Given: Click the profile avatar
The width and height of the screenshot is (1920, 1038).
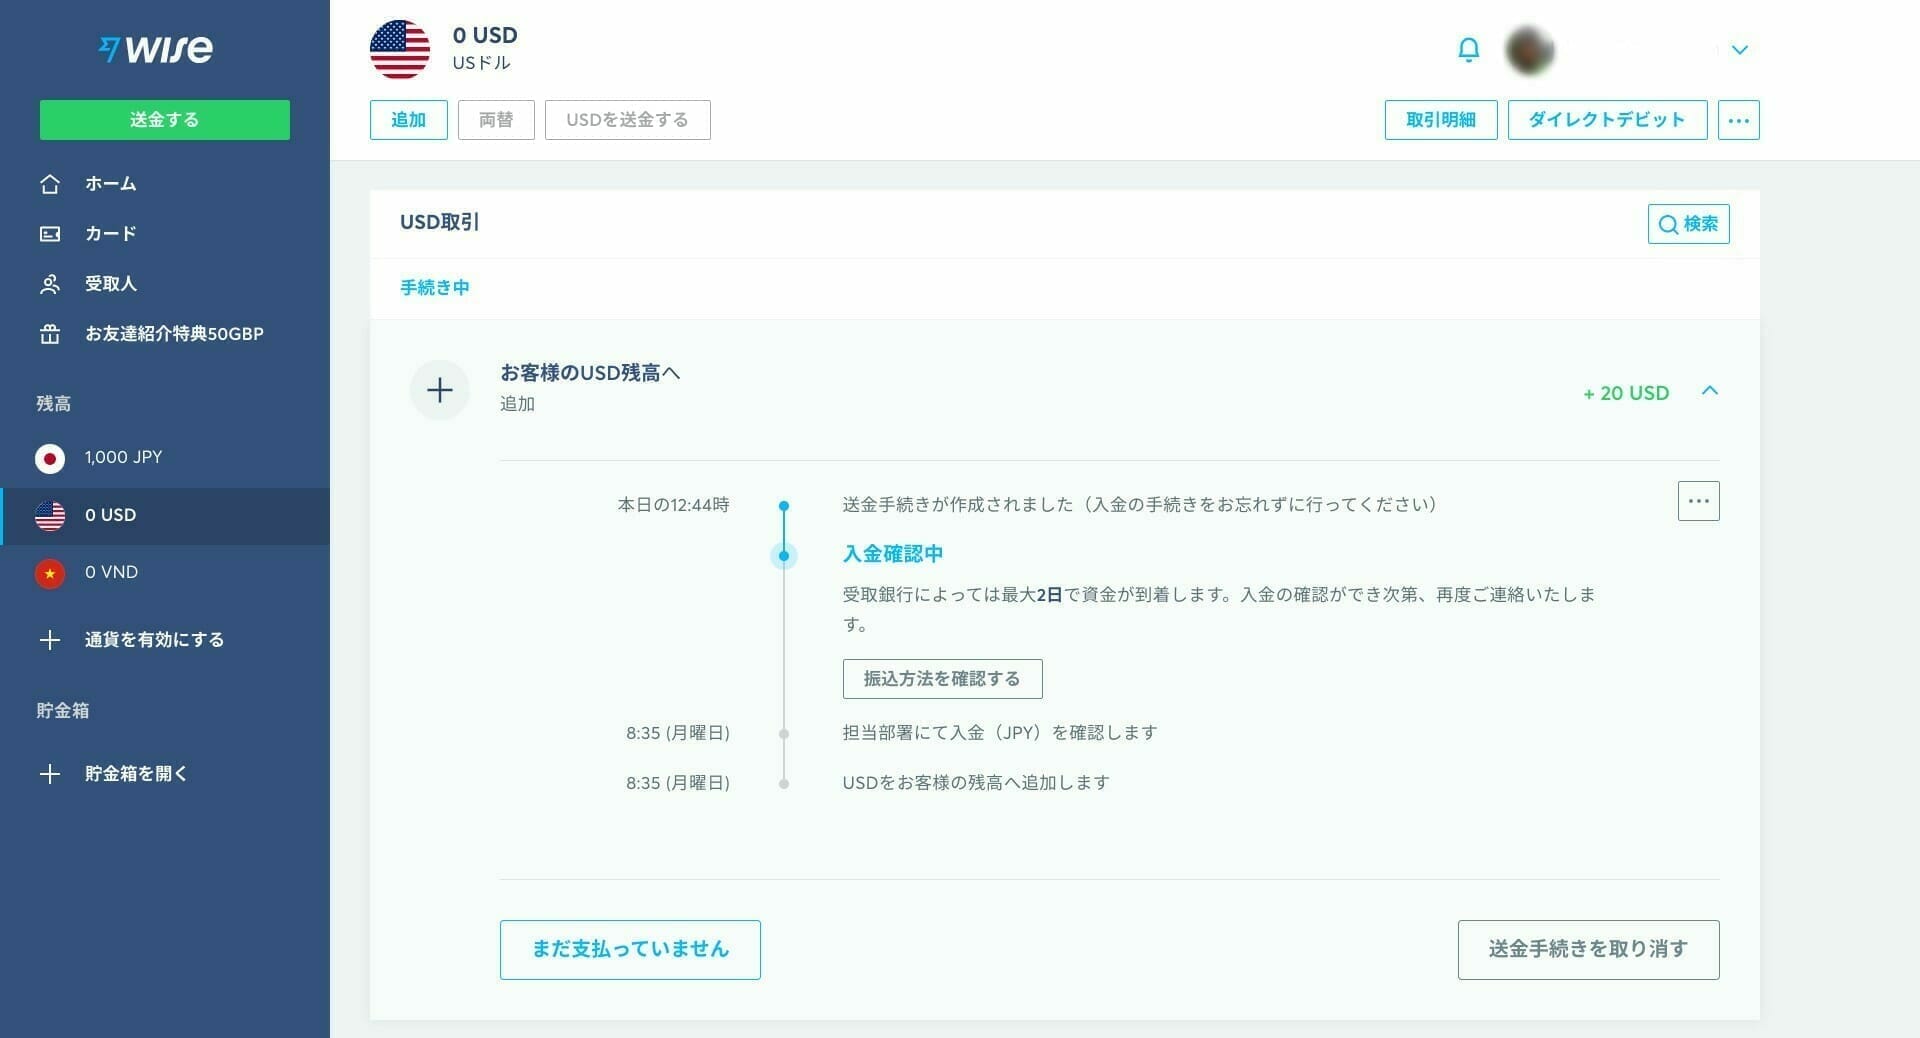Looking at the screenshot, I should 1530,50.
